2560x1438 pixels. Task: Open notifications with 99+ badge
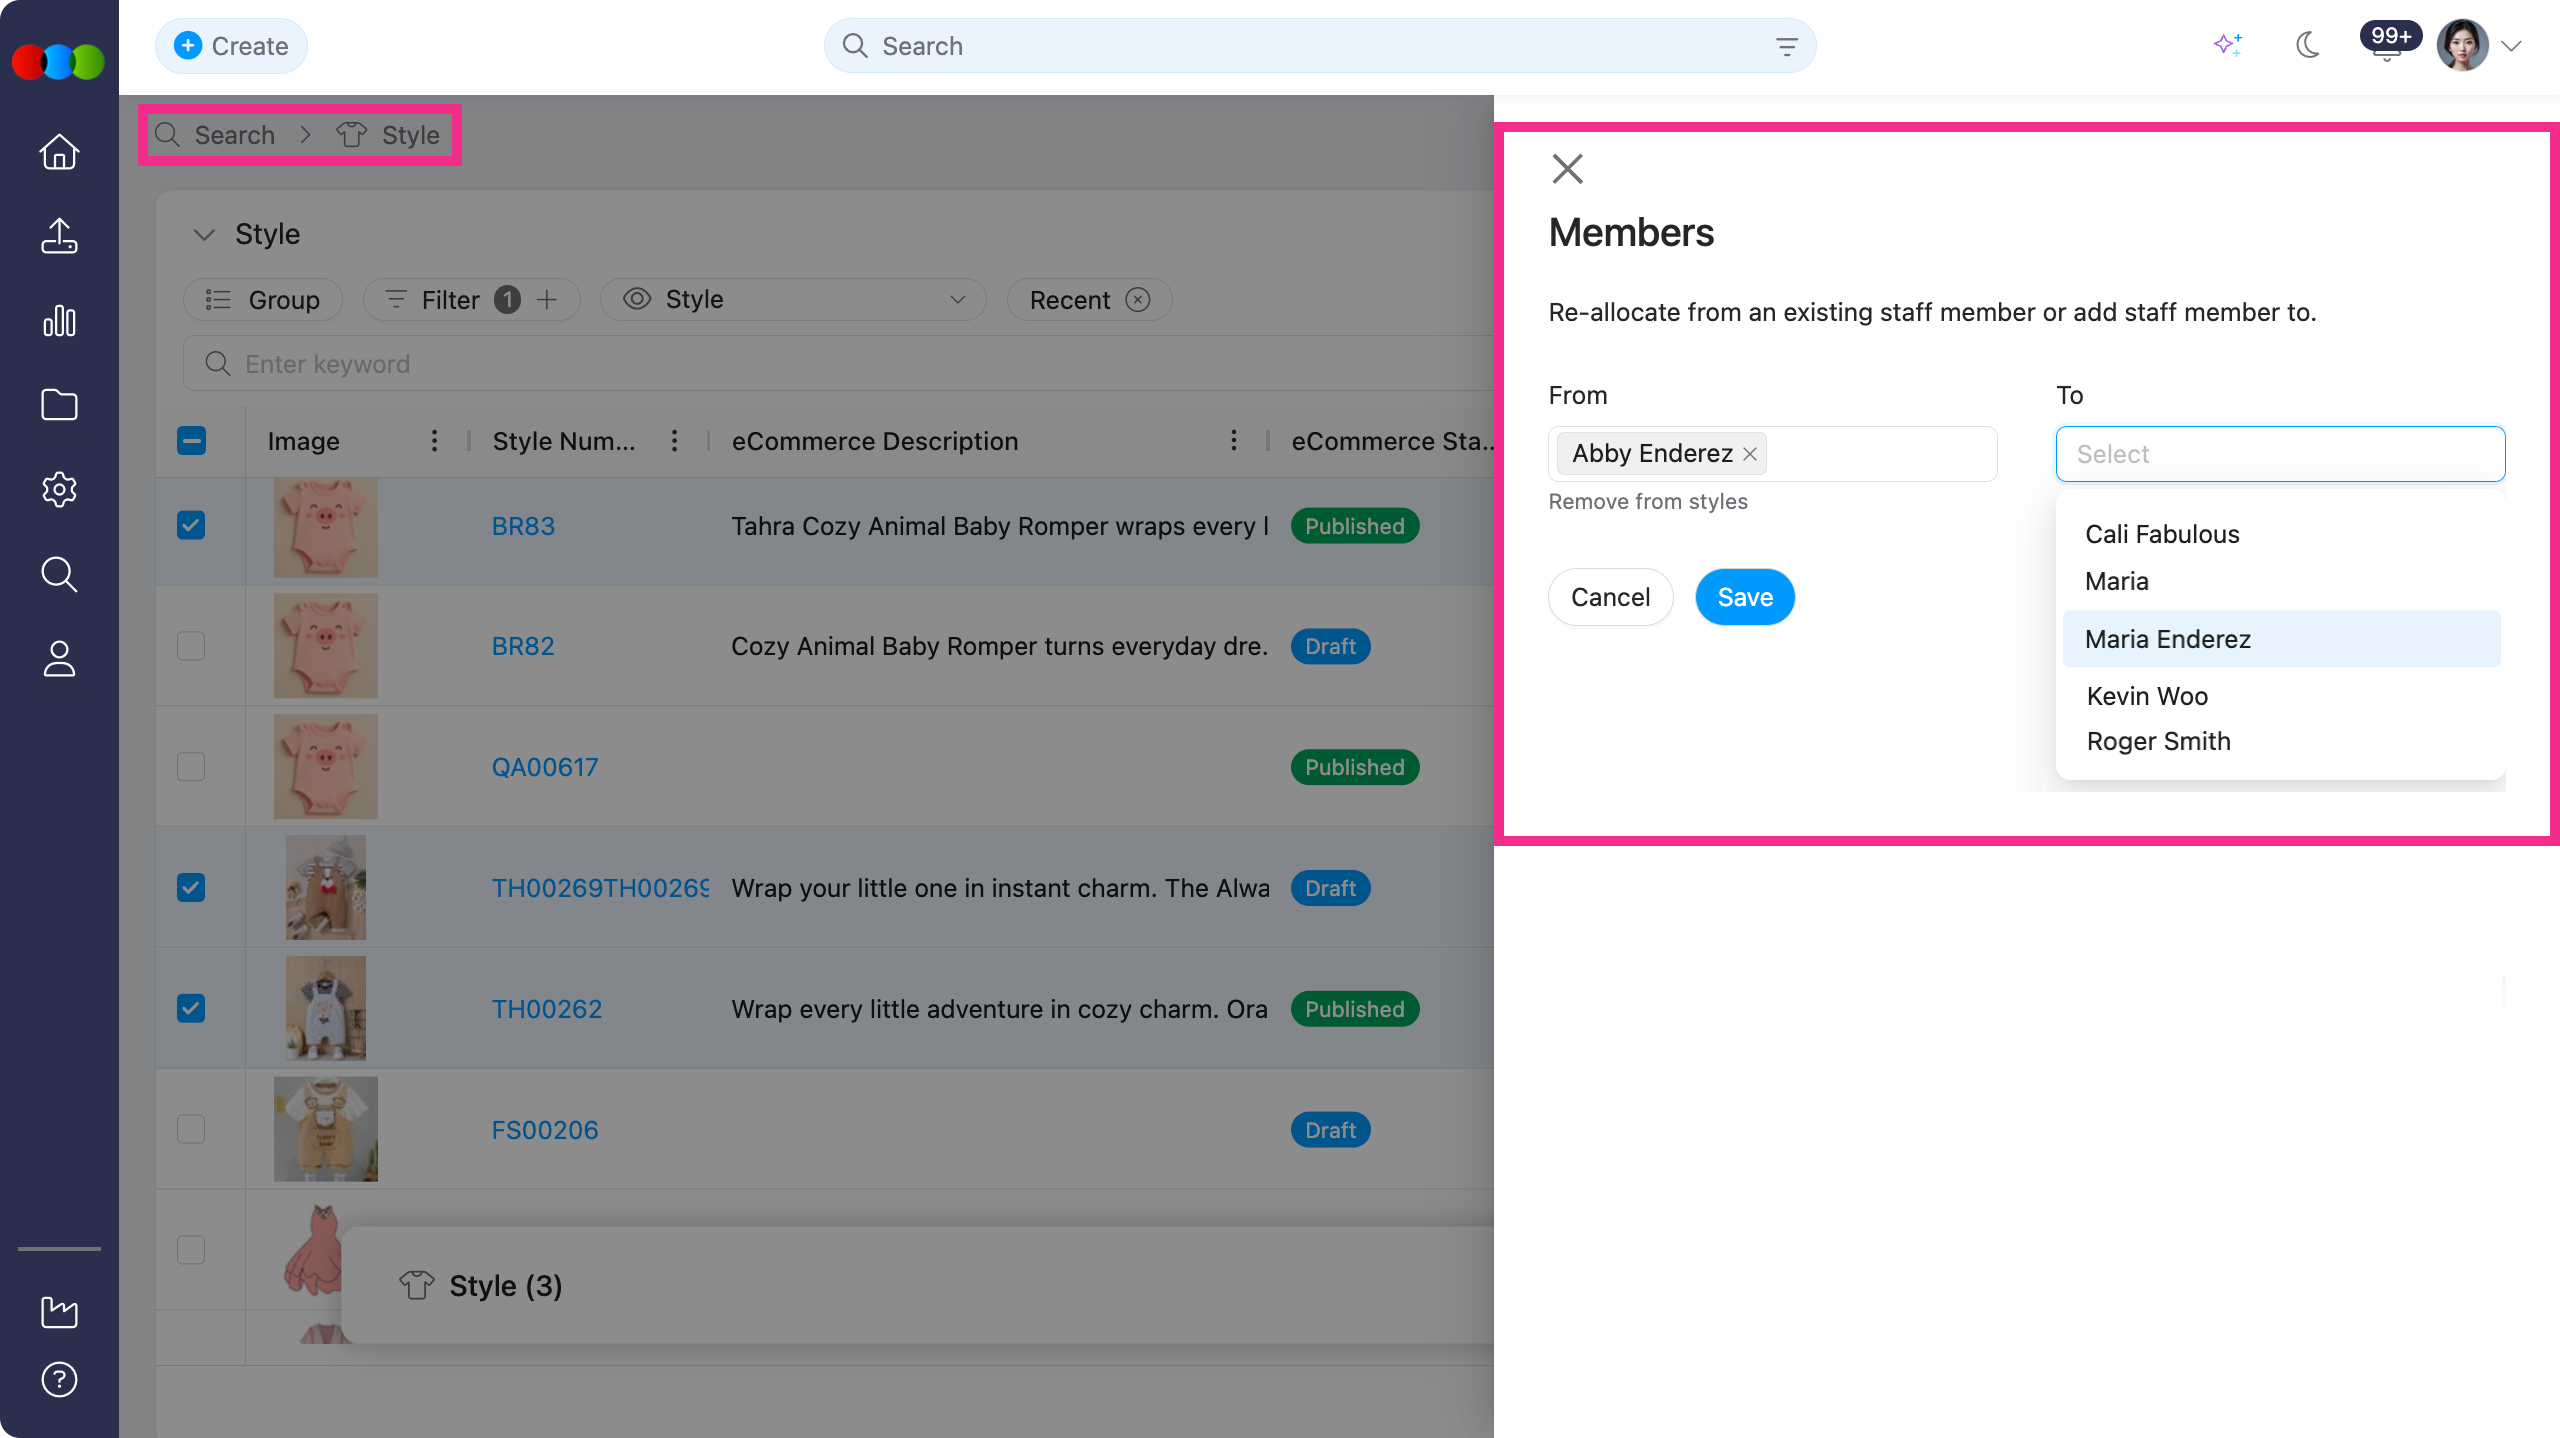click(2389, 43)
